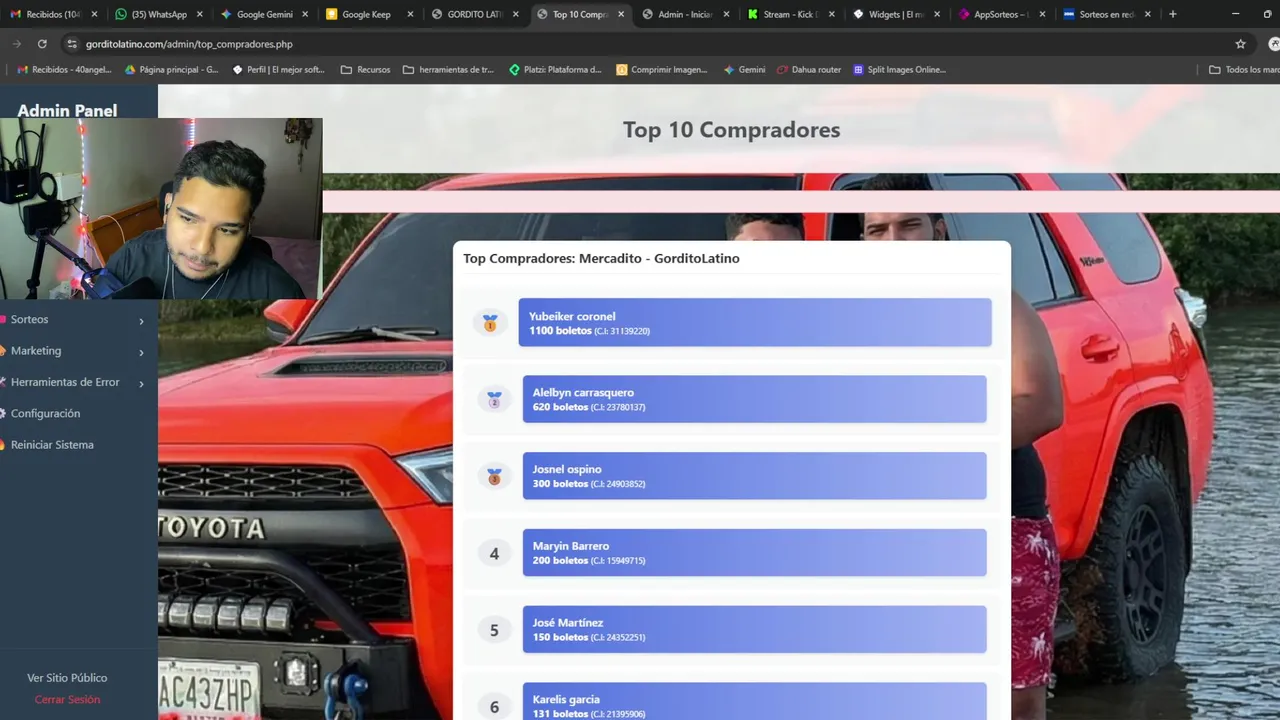Click the Sorteos chevron arrow
Screen dimensions: 1280x720
[141, 321]
